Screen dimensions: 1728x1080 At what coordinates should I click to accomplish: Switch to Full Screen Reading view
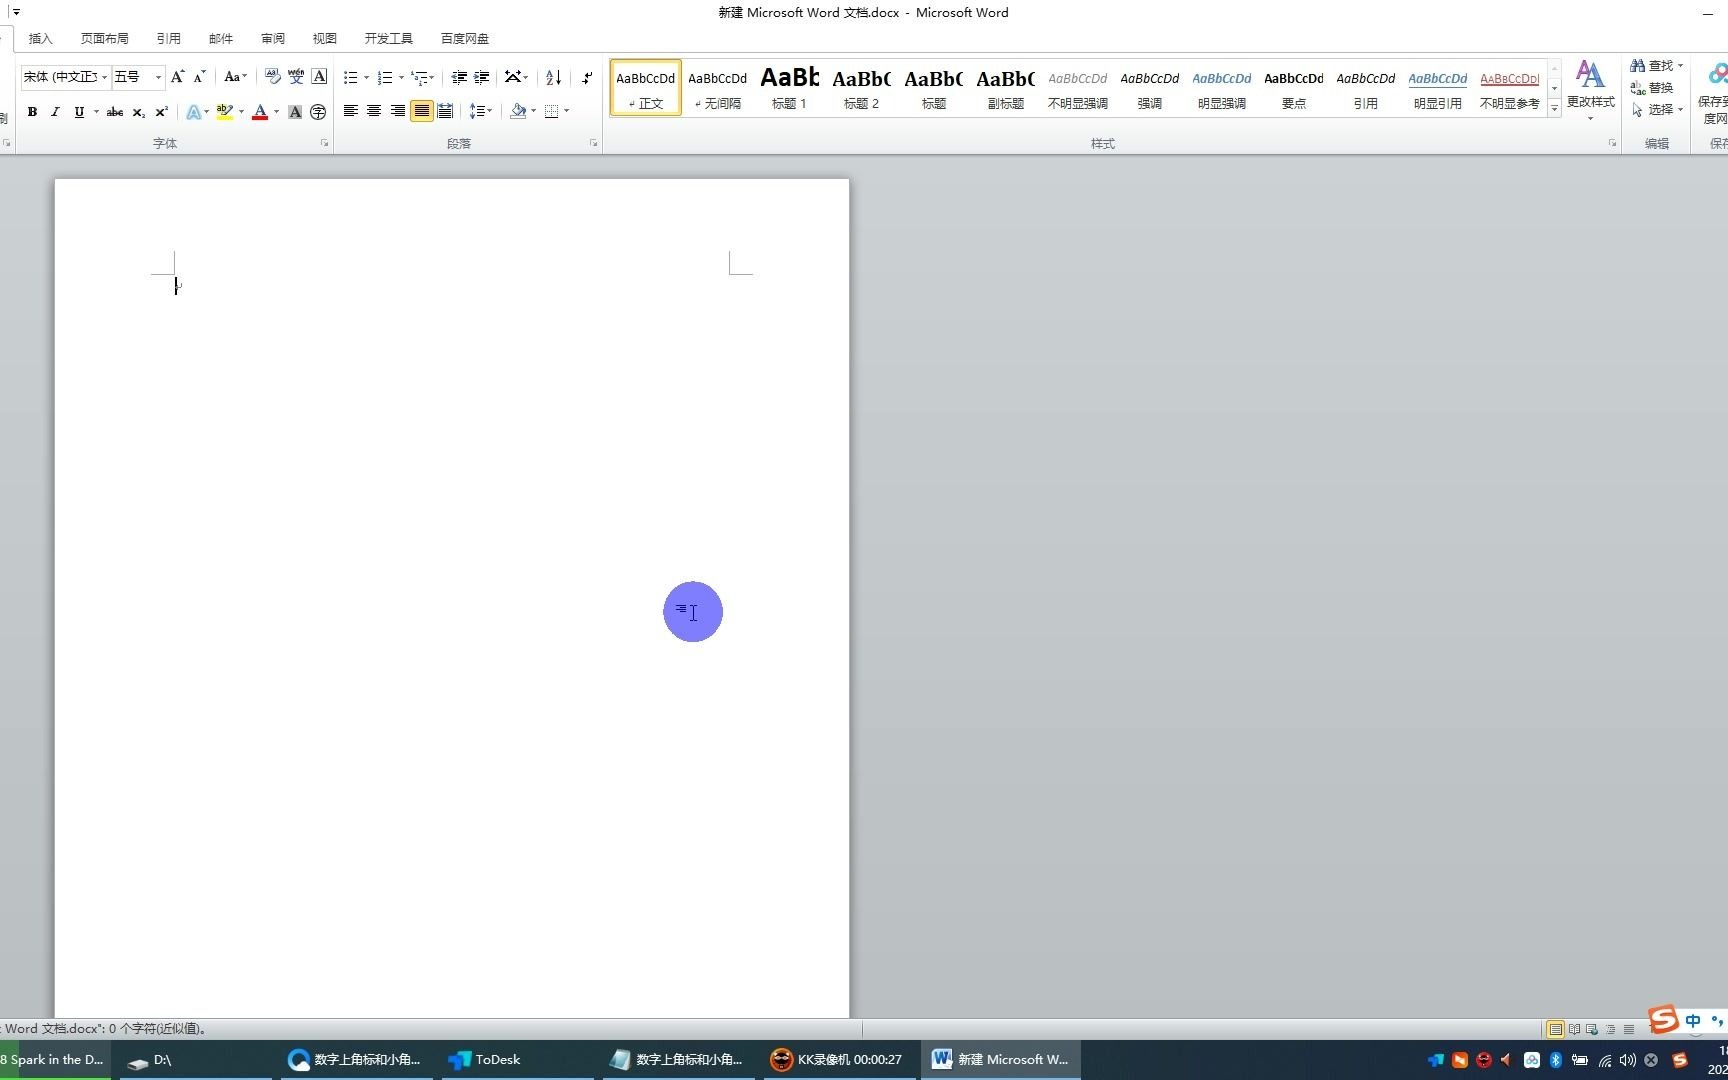(x=1574, y=1029)
